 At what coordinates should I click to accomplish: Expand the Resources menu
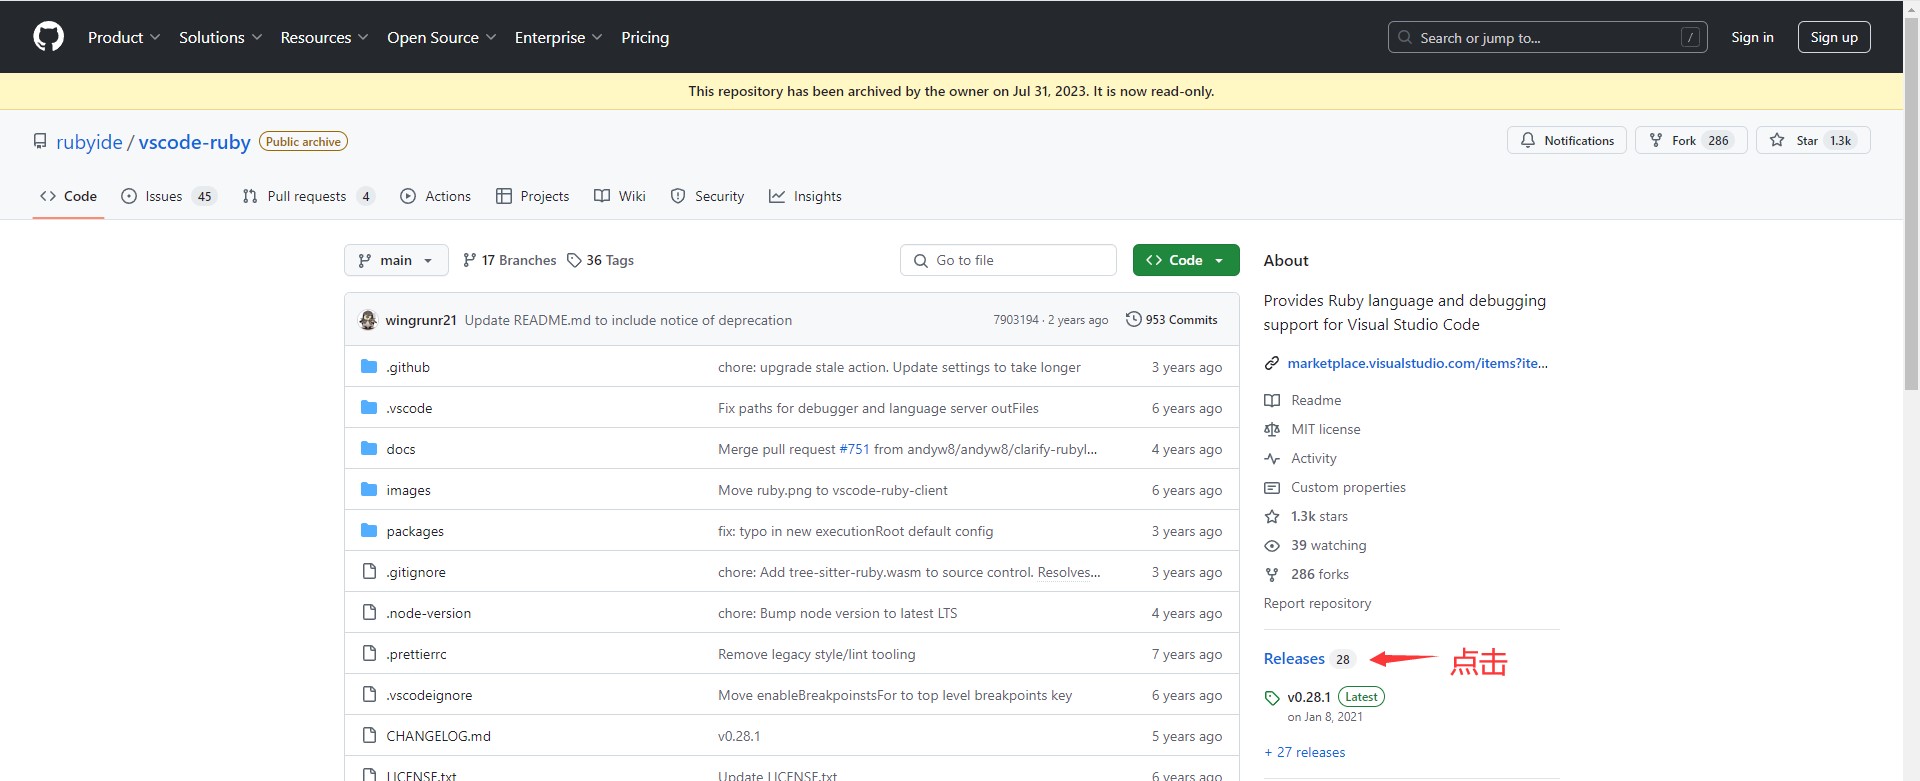324,37
